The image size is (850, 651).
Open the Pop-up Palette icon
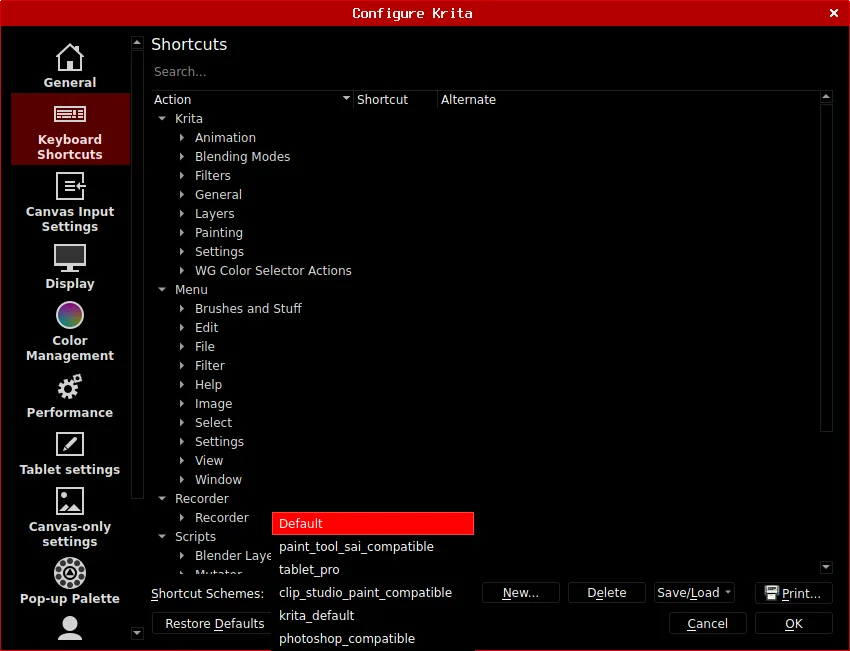pyautogui.click(x=69, y=573)
